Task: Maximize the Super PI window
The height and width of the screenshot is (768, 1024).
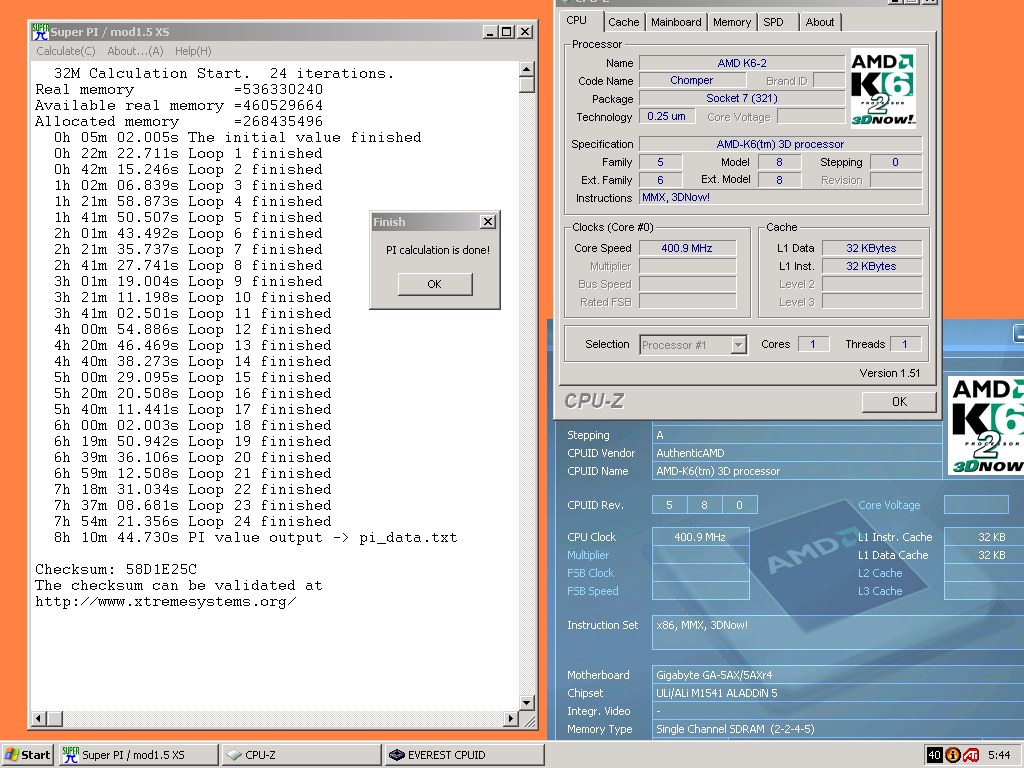Action: [x=507, y=31]
